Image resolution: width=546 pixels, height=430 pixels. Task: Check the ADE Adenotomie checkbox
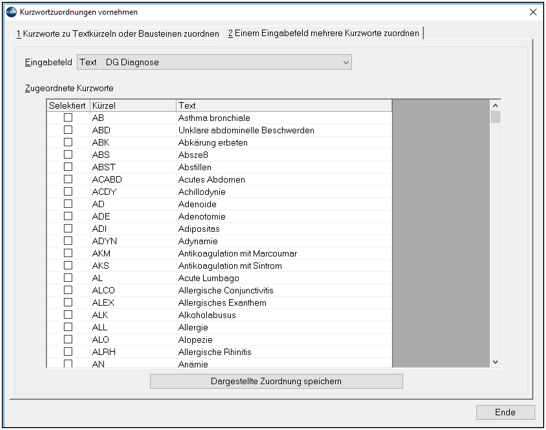tap(68, 216)
